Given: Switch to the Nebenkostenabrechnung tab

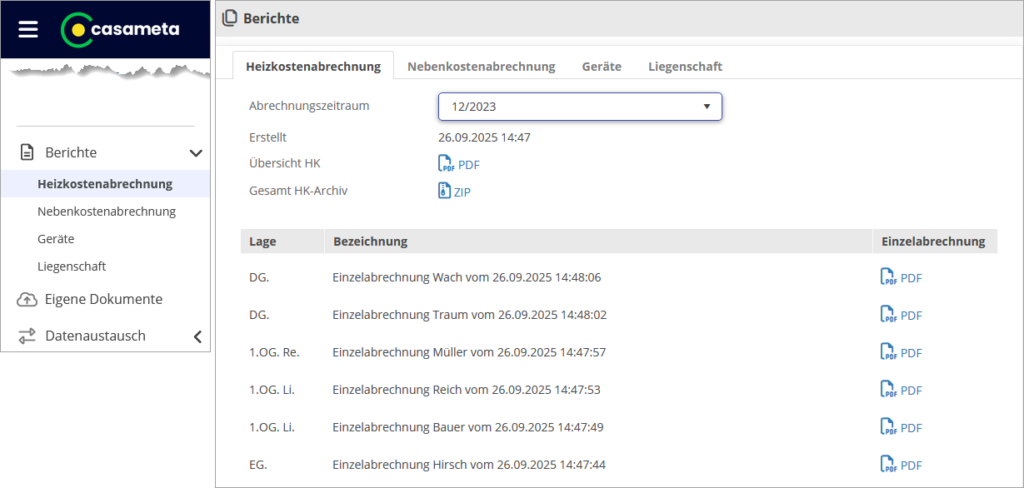Looking at the screenshot, I should tap(481, 66).
